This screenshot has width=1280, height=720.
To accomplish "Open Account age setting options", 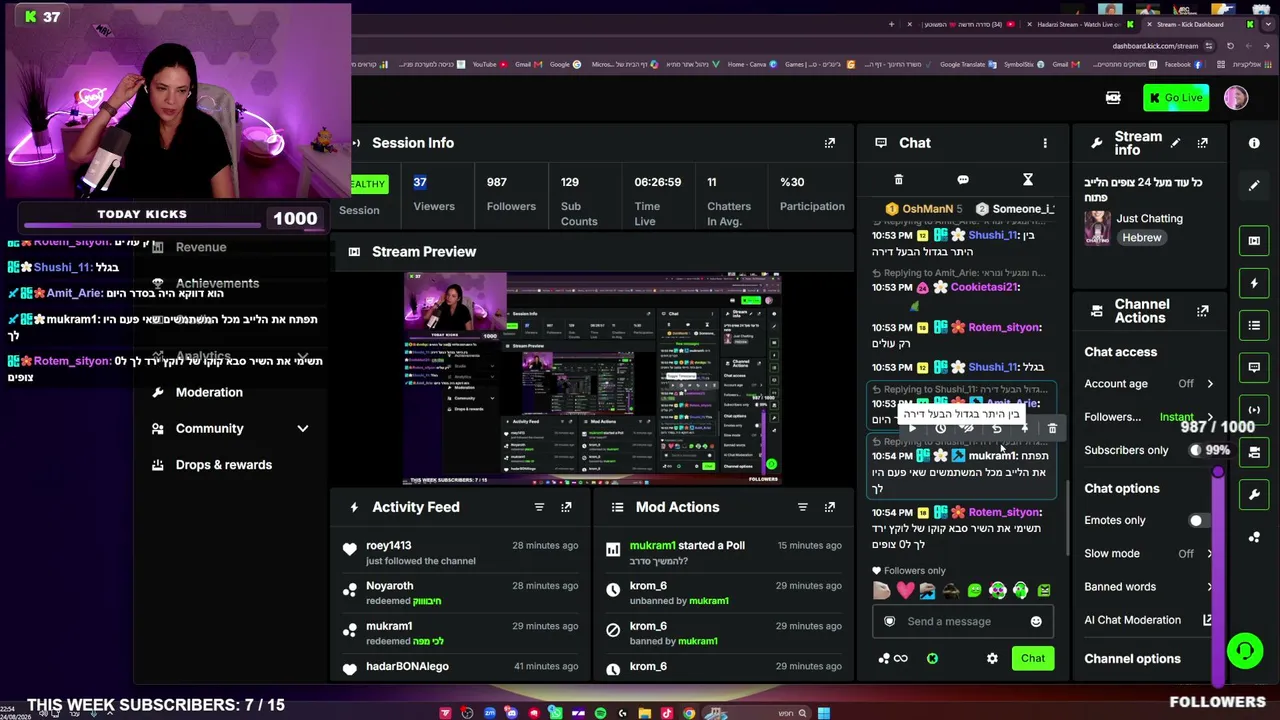I will [x=1210, y=384].
